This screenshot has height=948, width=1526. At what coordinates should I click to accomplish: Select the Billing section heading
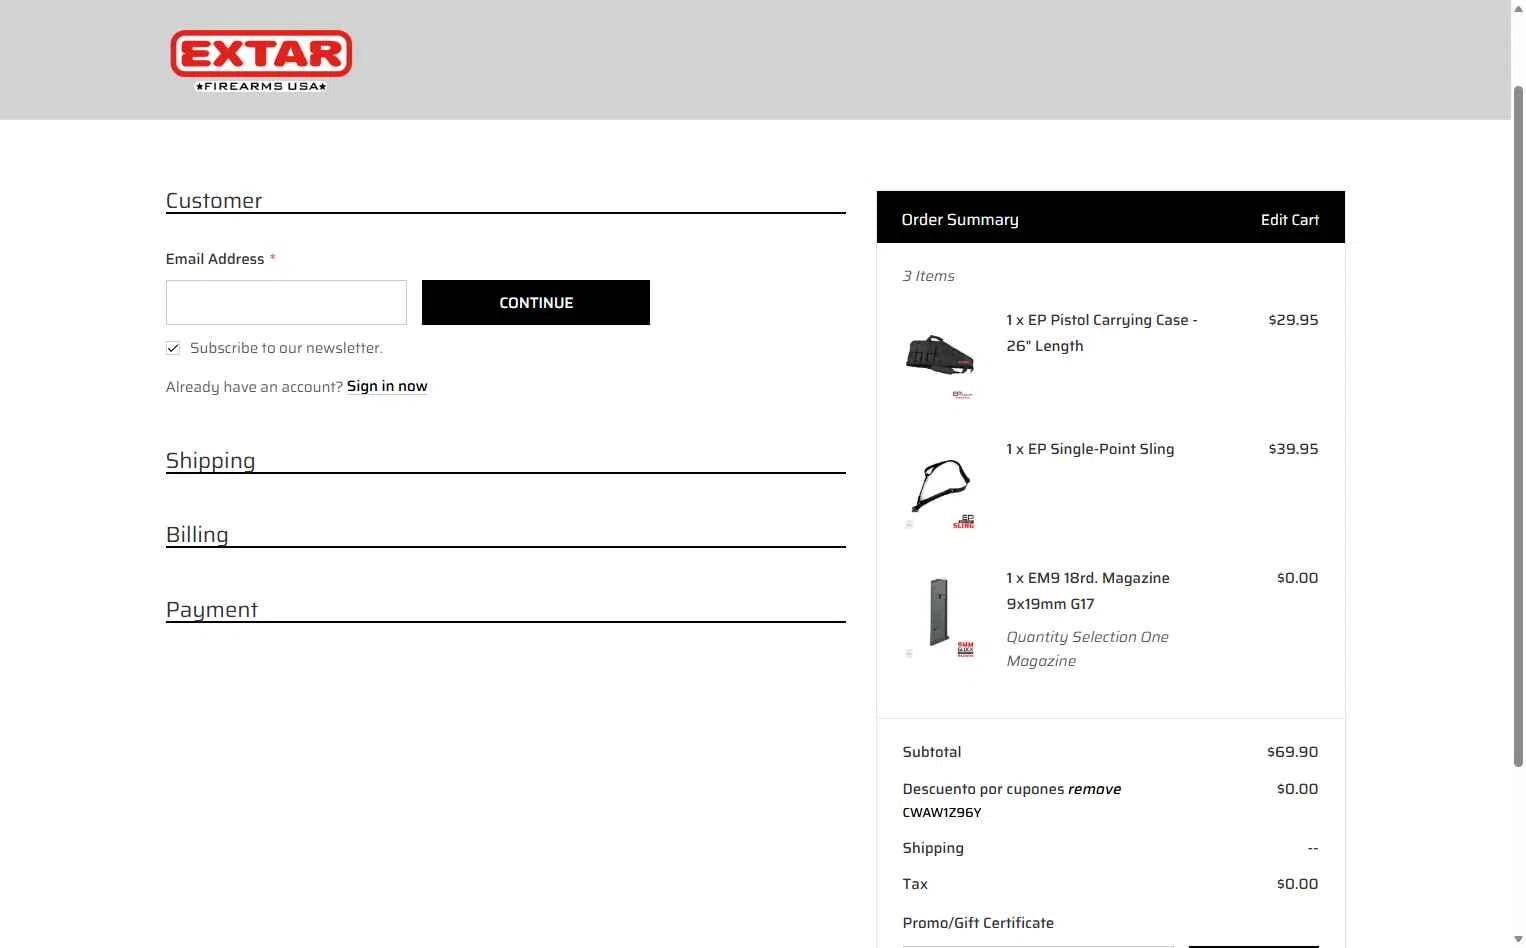(x=197, y=534)
